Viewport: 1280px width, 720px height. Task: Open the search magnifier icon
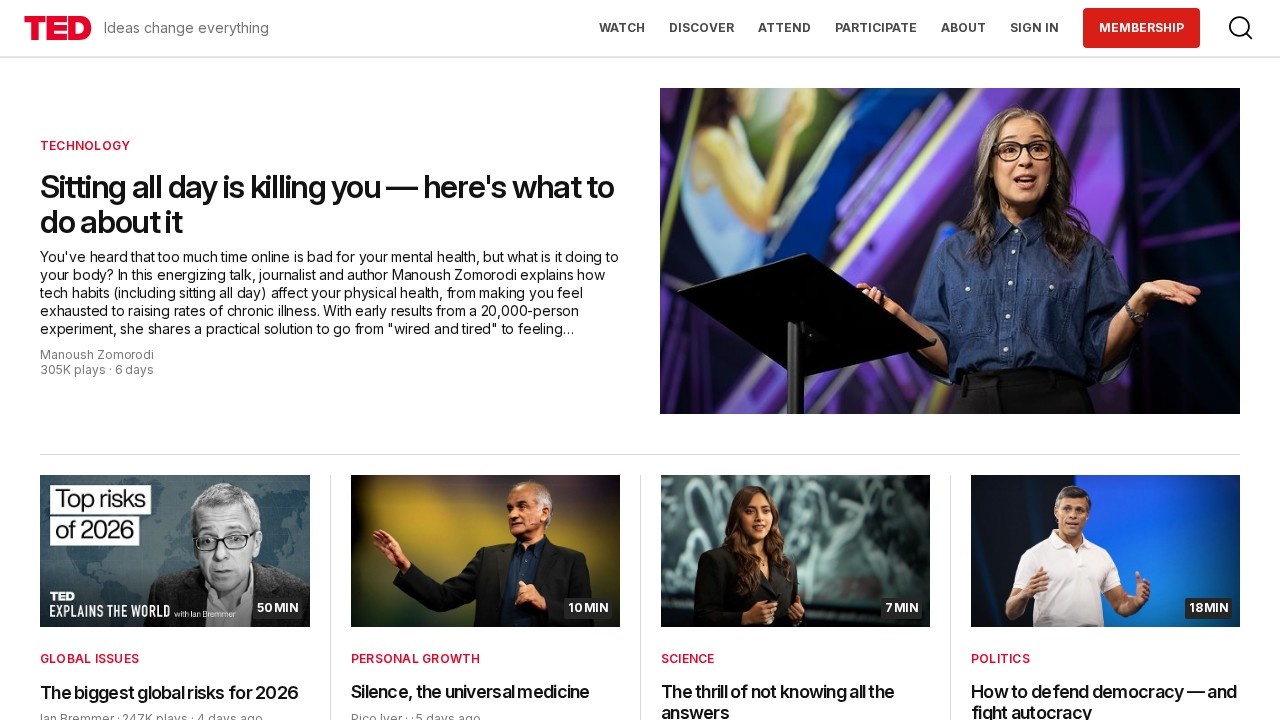pos(1240,28)
